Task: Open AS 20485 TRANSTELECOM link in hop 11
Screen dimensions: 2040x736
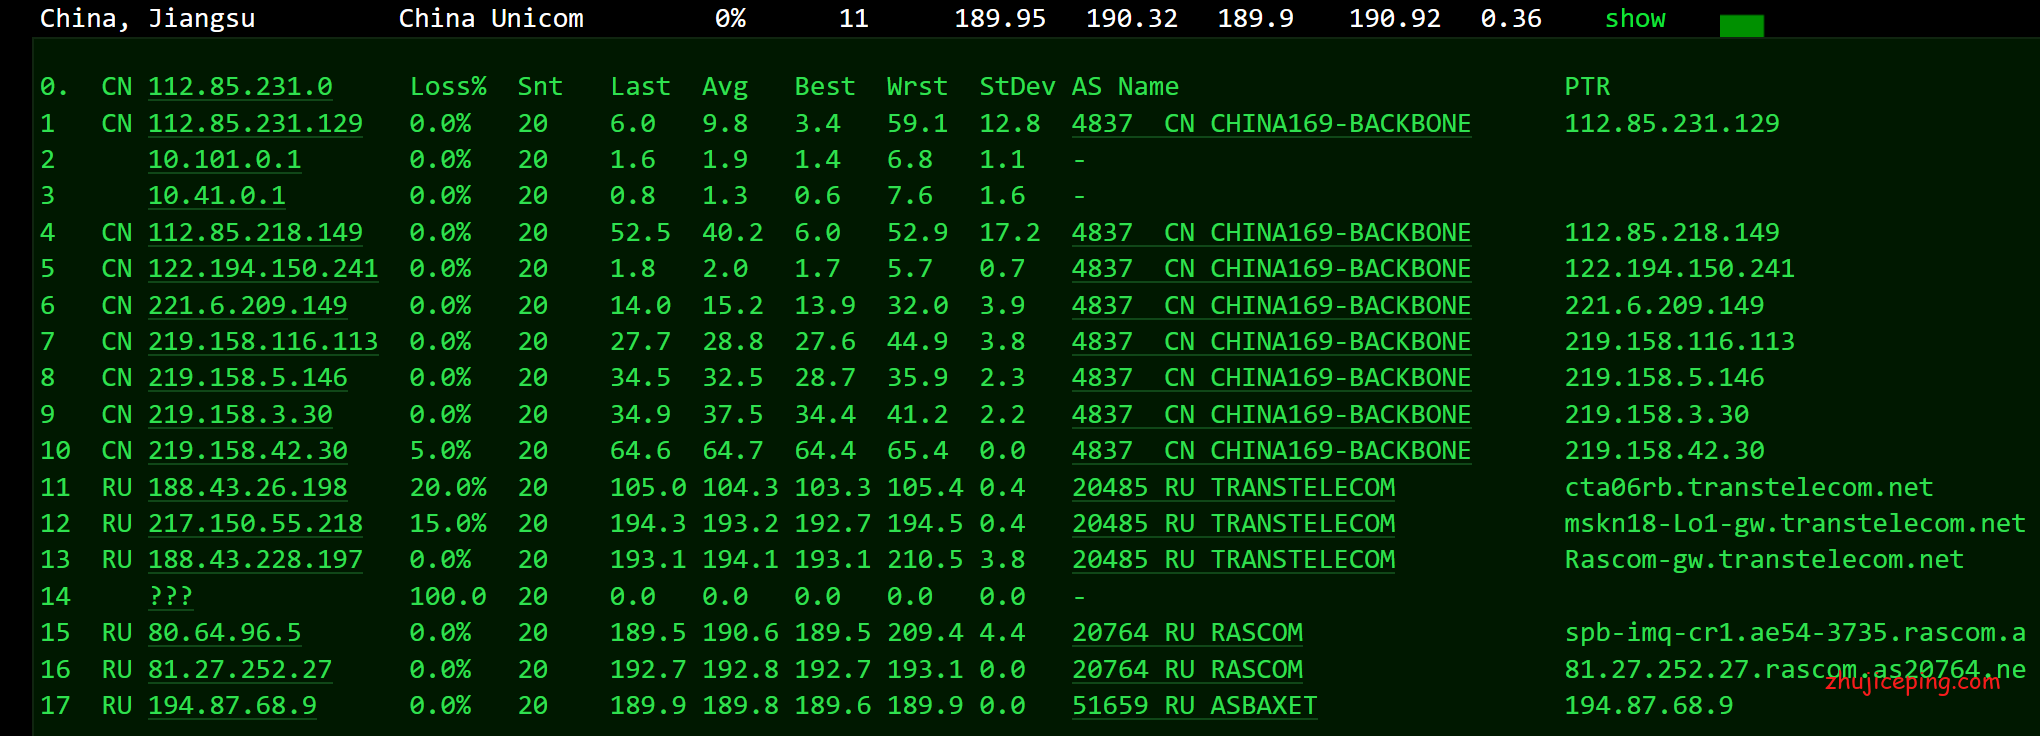Action: click(1233, 488)
